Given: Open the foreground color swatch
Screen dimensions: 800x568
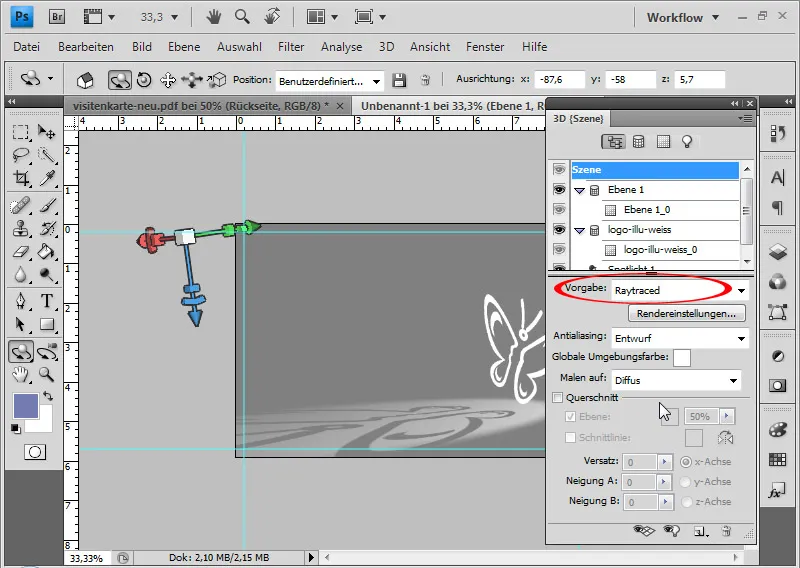Looking at the screenshot, I should pos(26,406).
